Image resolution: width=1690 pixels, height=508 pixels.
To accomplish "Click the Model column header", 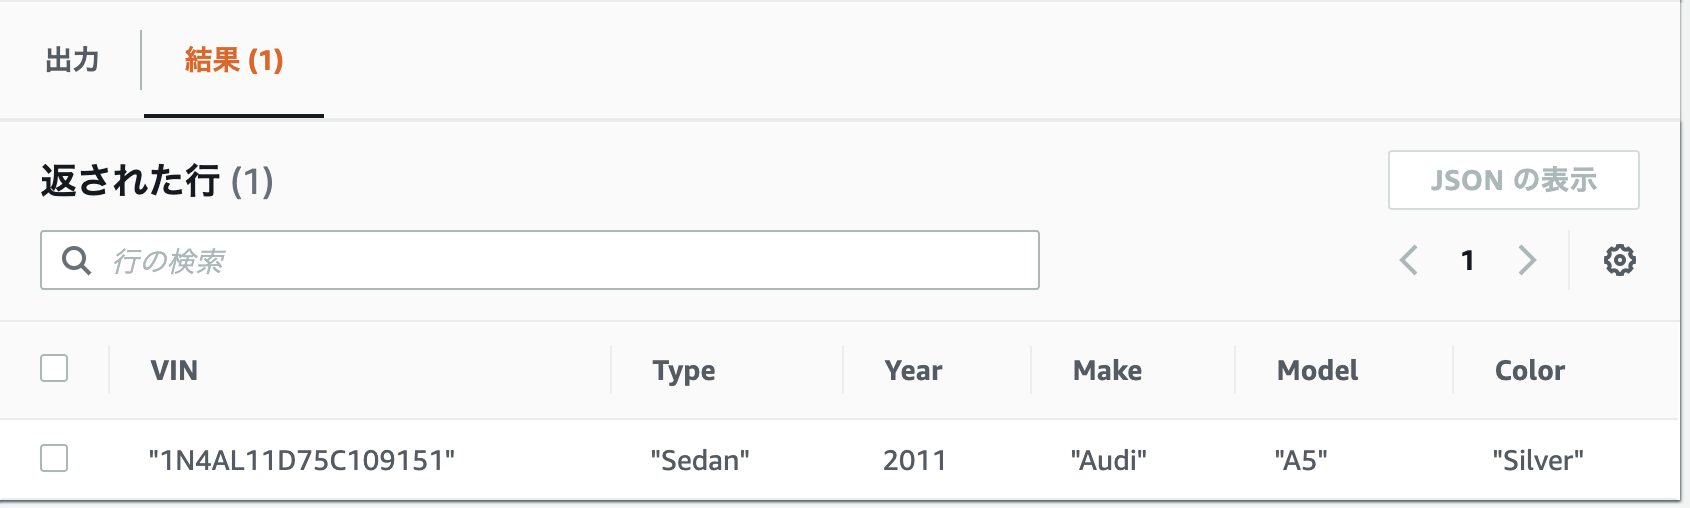I will coord(1317,370).
